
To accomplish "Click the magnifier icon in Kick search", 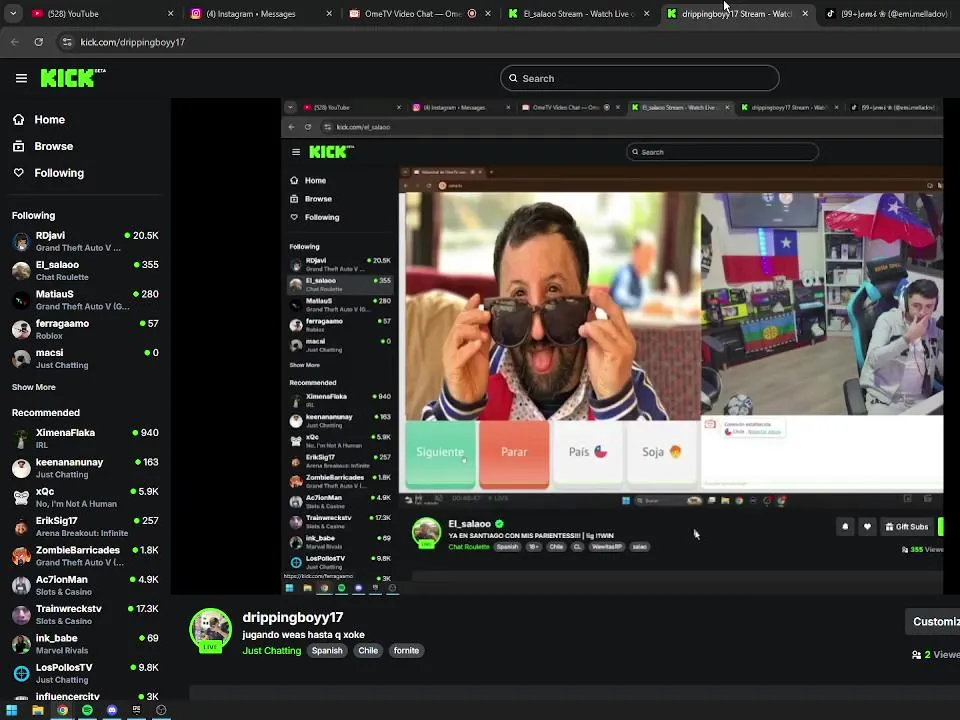I will pos(514,78).
